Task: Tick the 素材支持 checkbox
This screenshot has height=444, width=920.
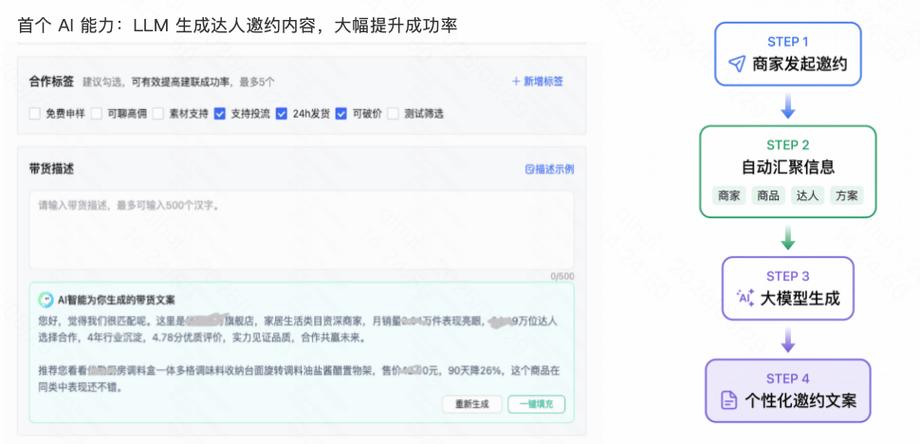Action: click(158, 114)
